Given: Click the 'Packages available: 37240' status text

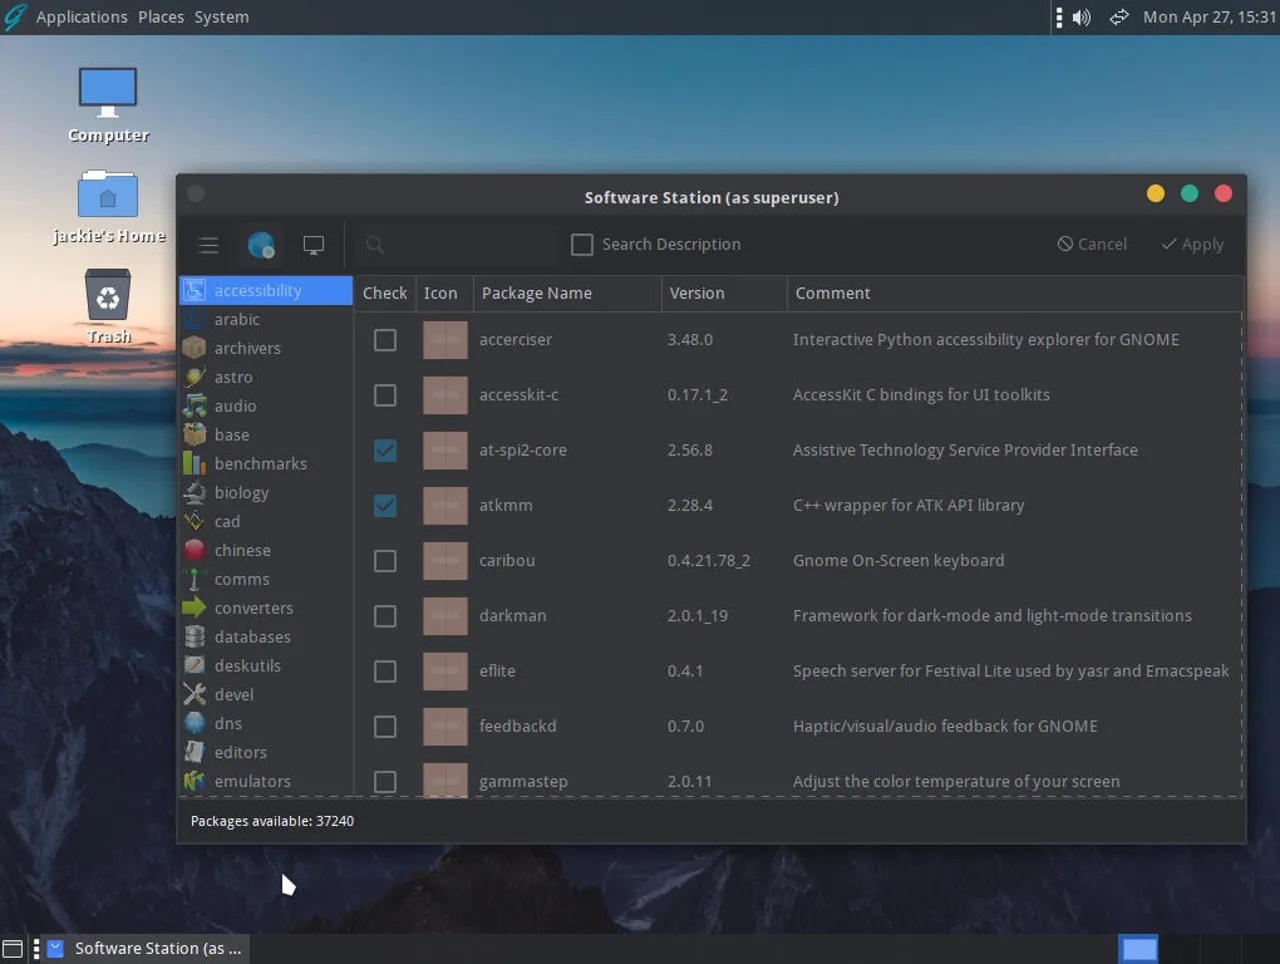Looking at the screenshot, I should click(272, 821).
